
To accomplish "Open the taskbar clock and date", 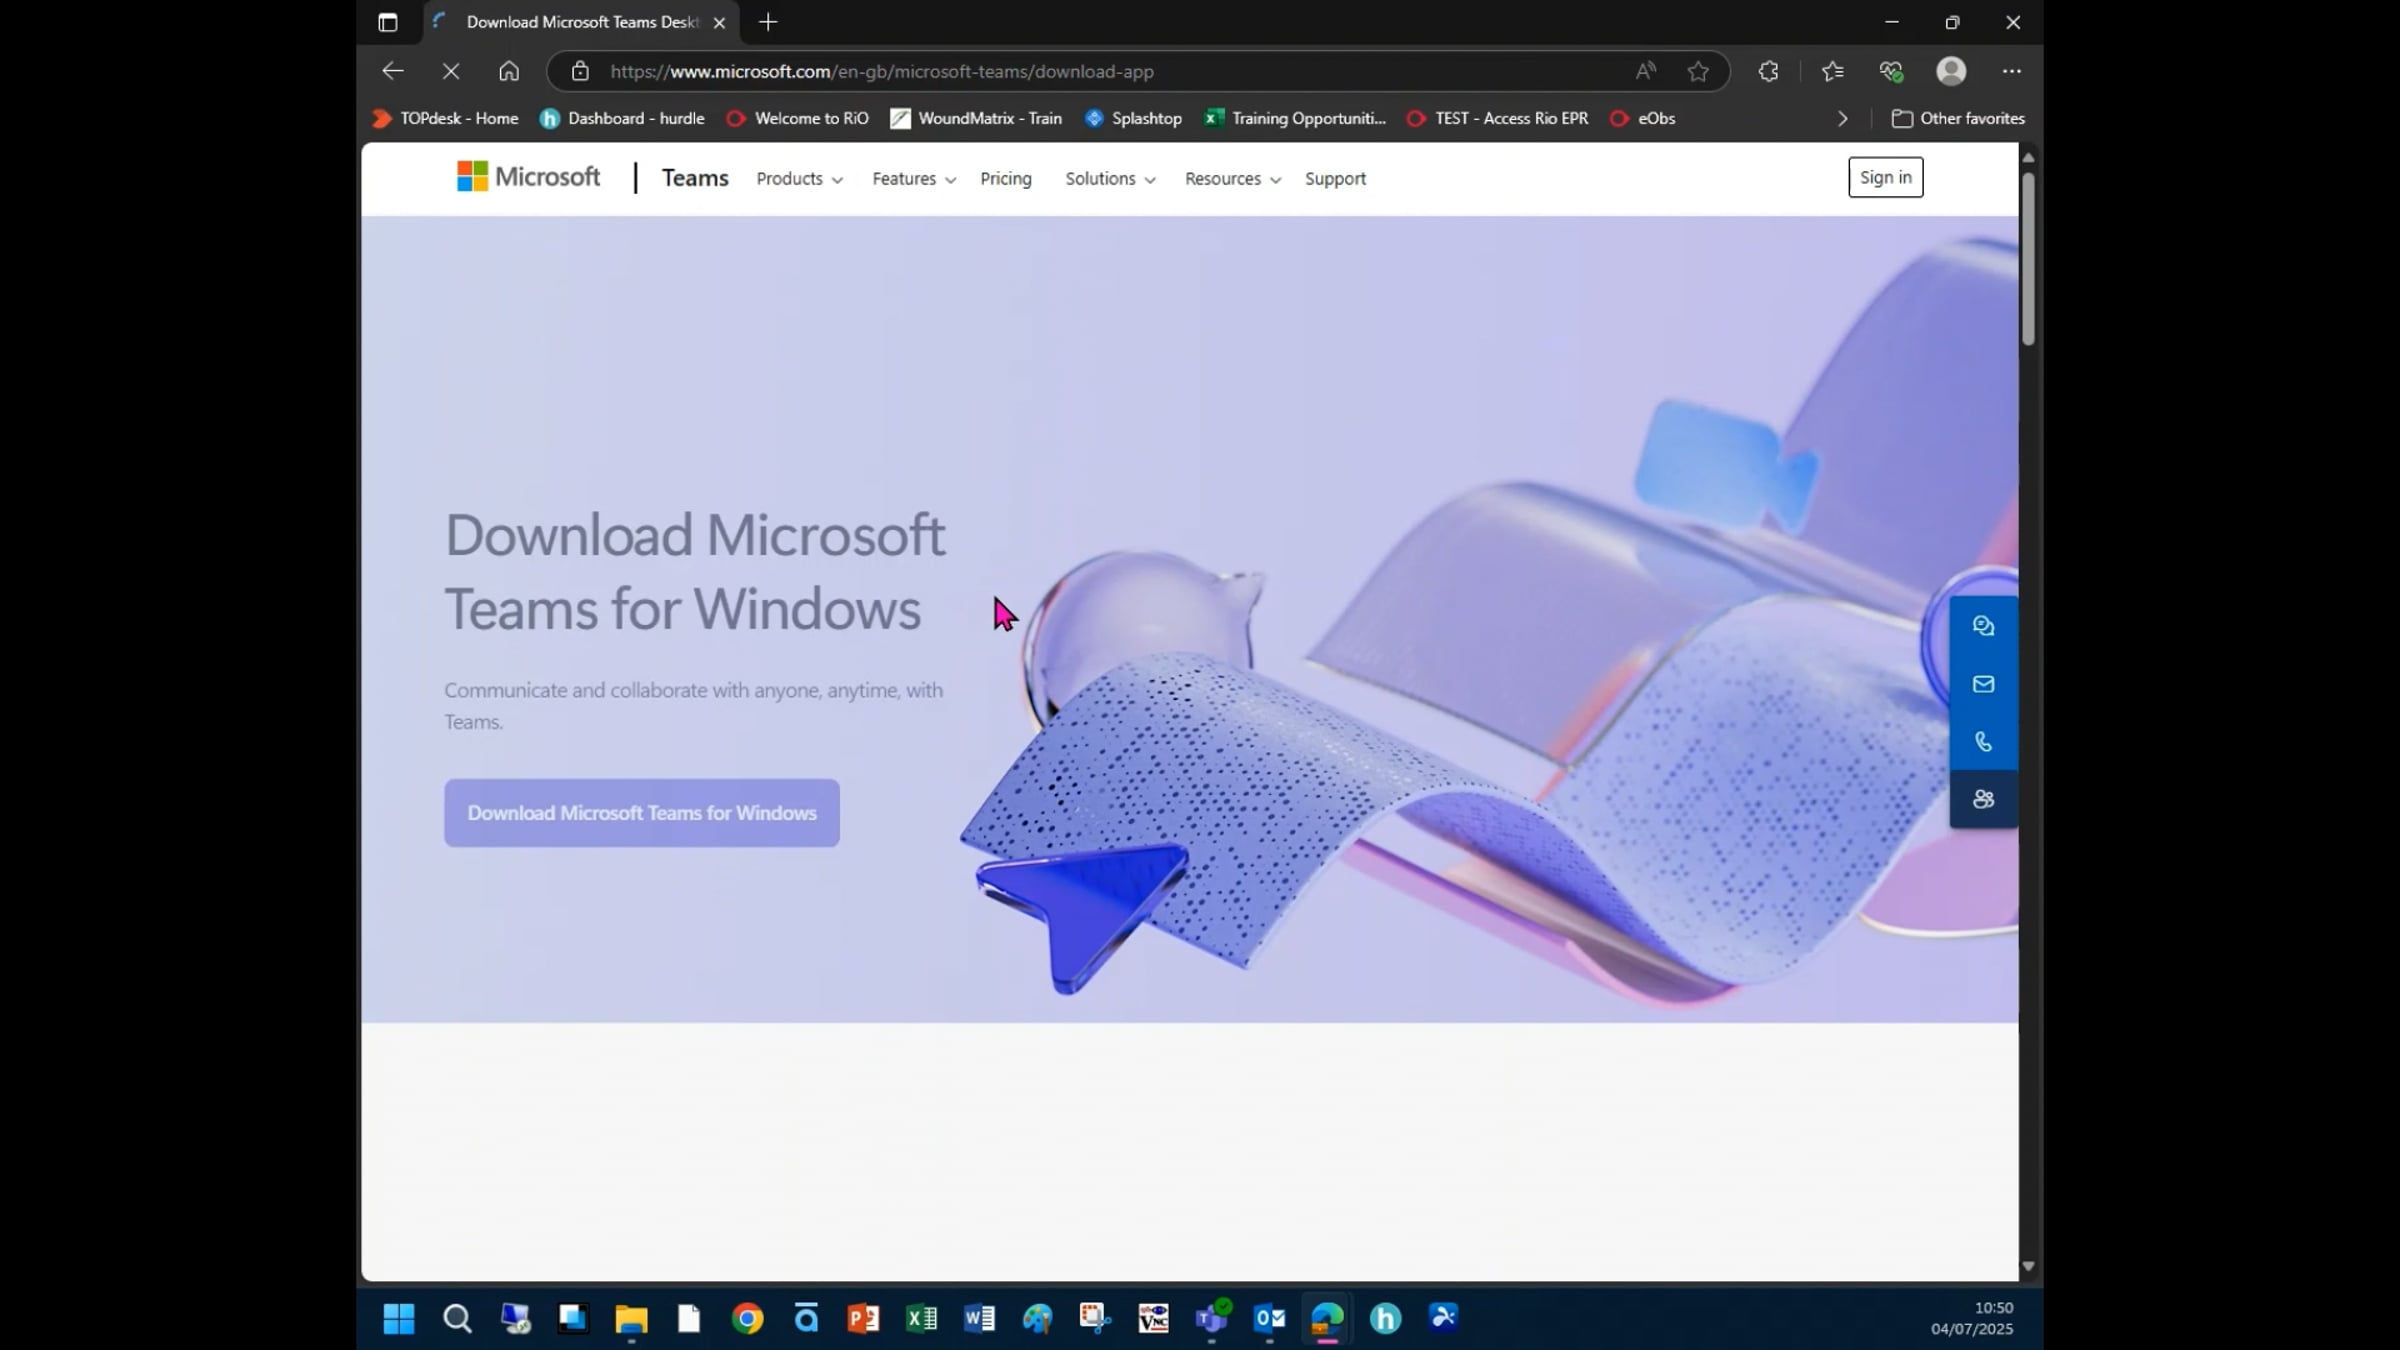I will tap(1972, 1318).
